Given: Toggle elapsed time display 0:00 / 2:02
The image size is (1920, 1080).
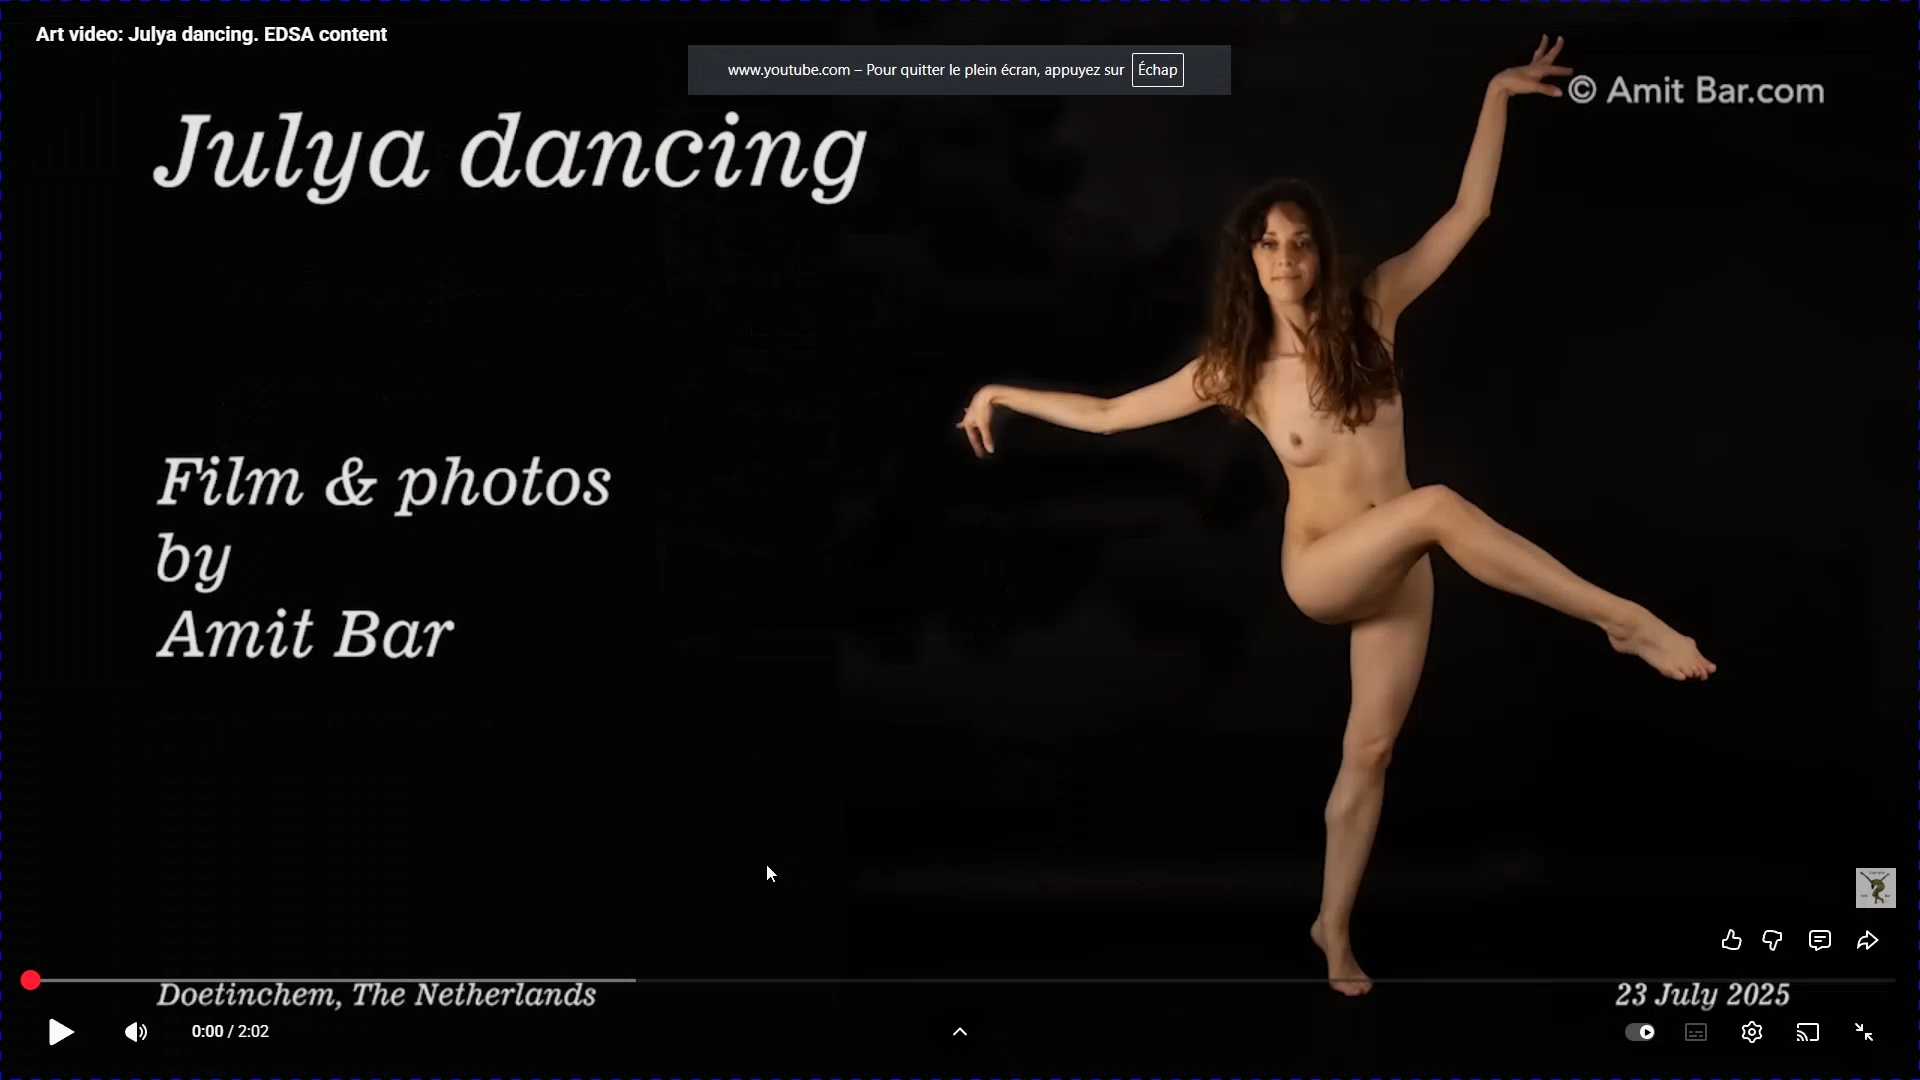Looking at the screenshot, I should tap(230, 1032).
